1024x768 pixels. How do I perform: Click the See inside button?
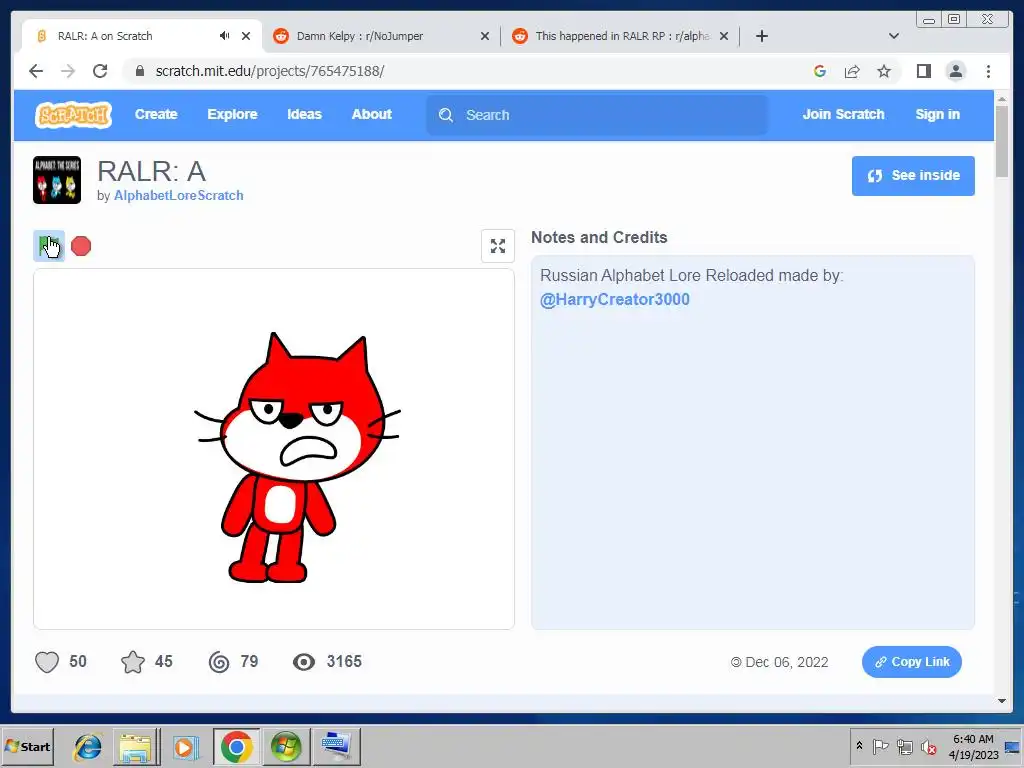pos(913,176)
